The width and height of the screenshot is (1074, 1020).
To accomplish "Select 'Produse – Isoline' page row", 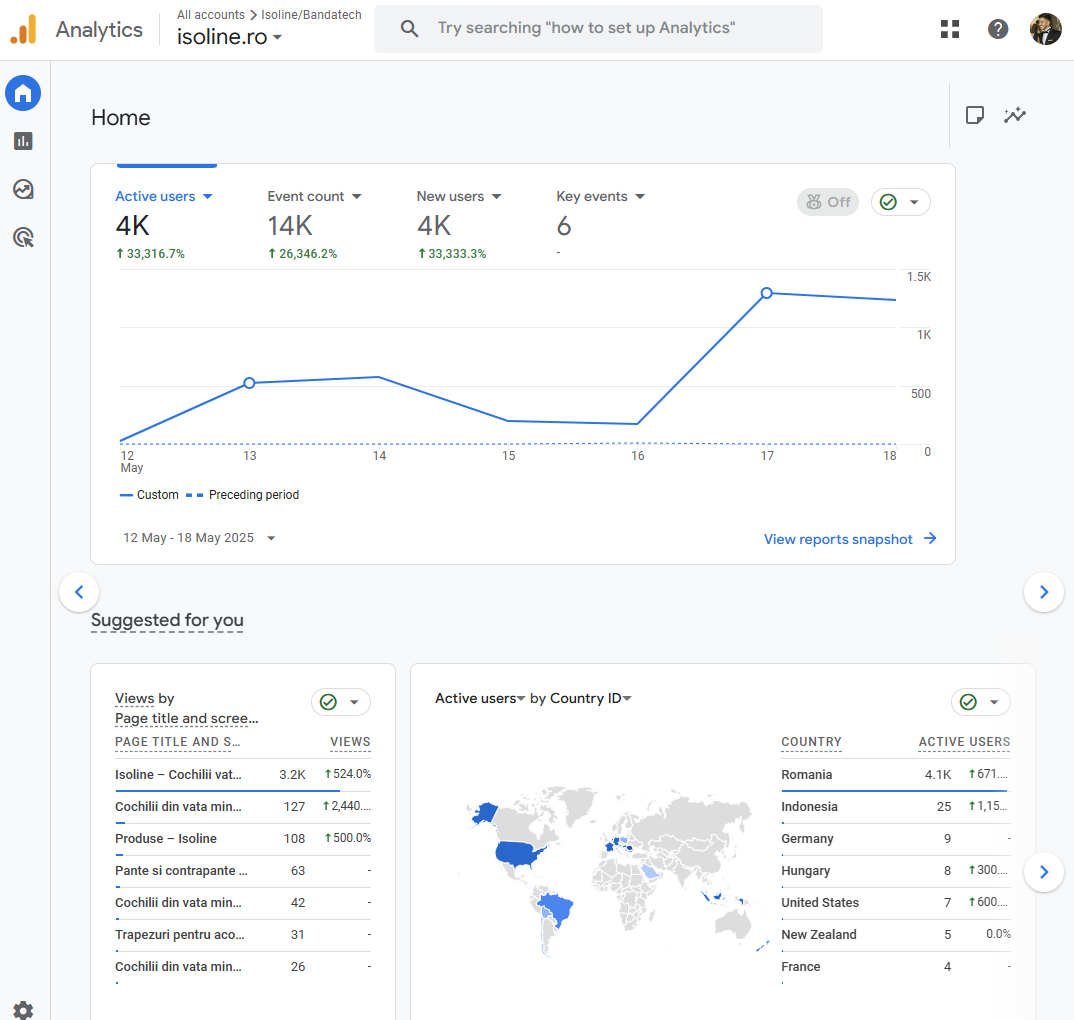I will (242, 838).
